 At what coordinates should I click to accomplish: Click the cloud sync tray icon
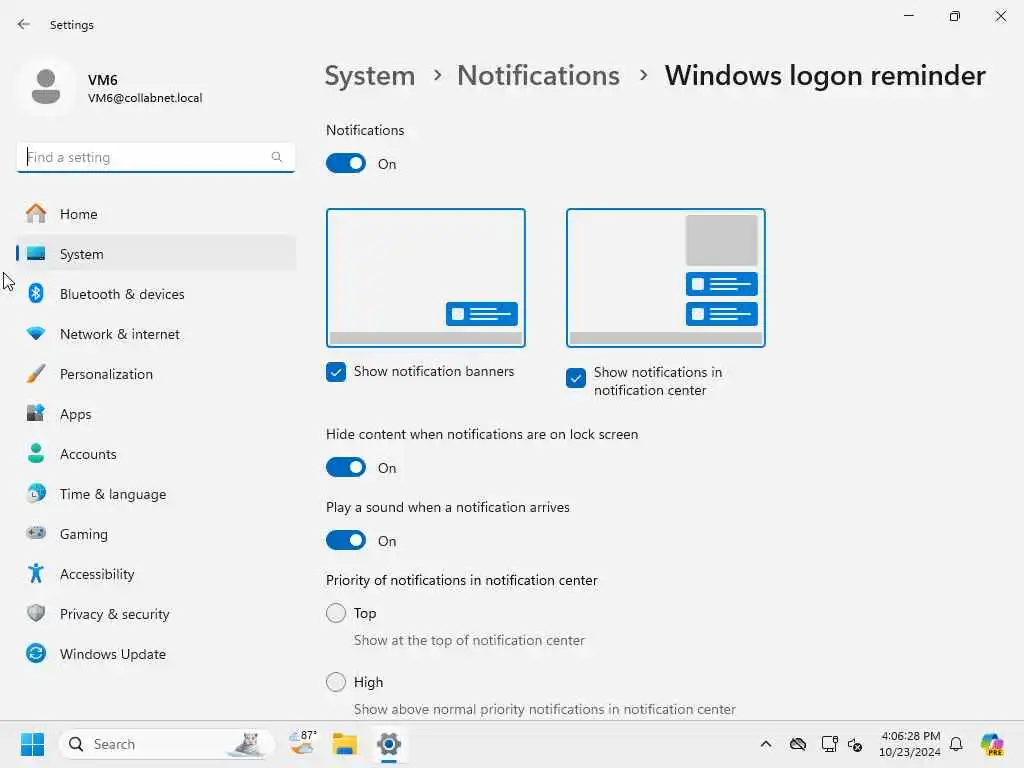point(797,744)
